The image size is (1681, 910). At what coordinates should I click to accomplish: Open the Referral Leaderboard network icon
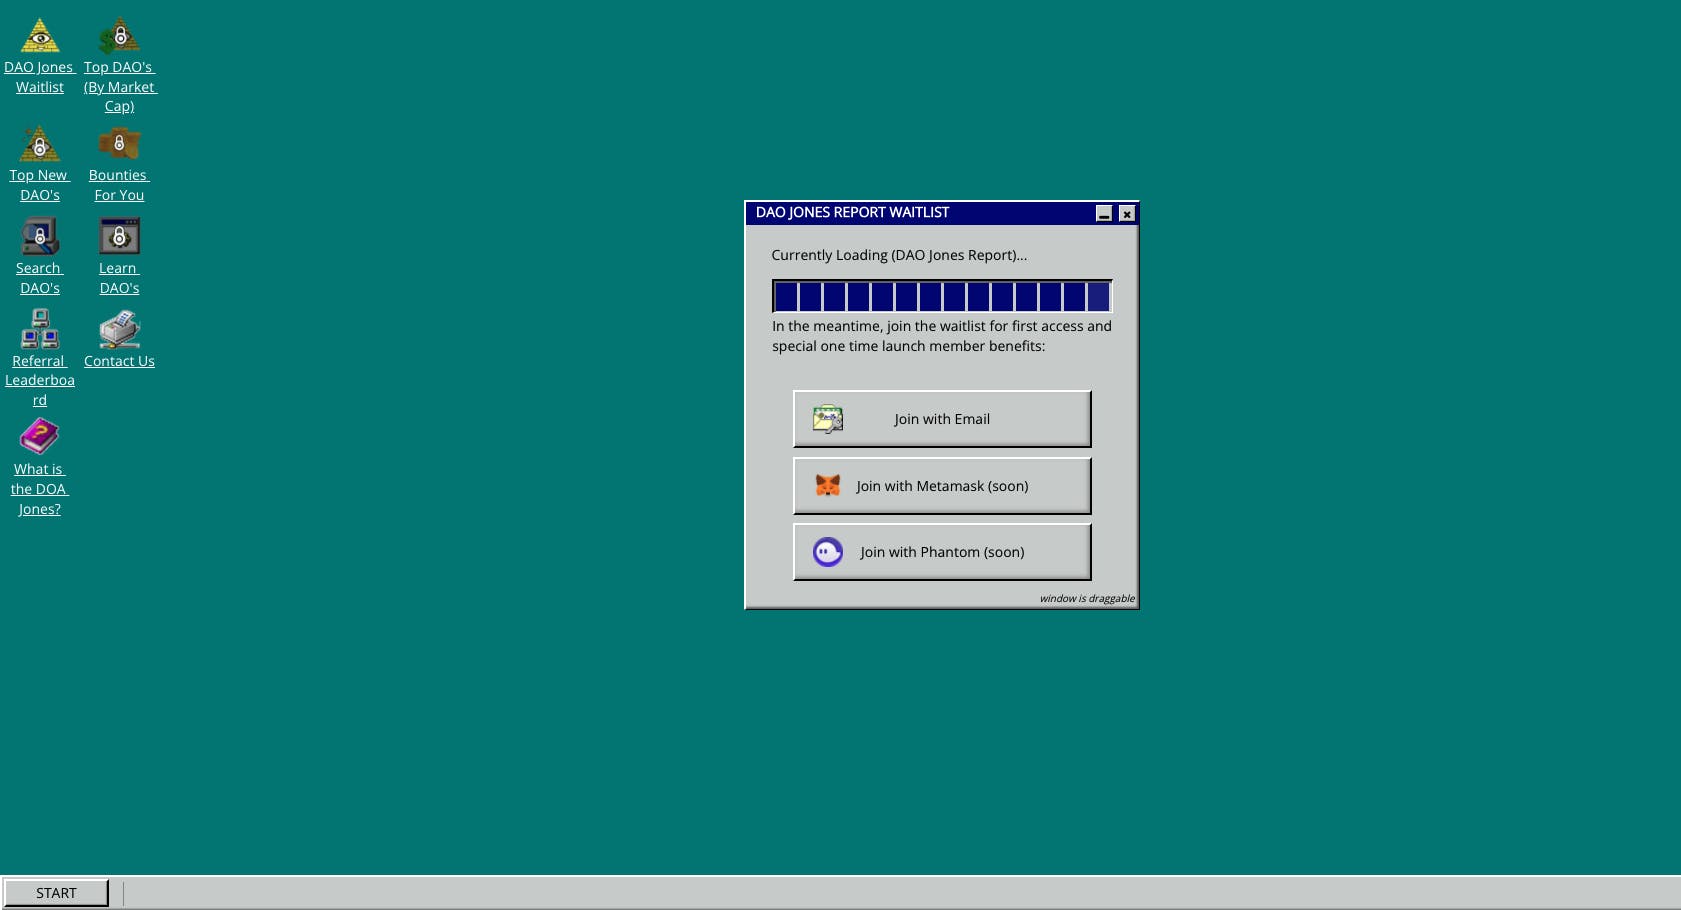pos(40,329)
